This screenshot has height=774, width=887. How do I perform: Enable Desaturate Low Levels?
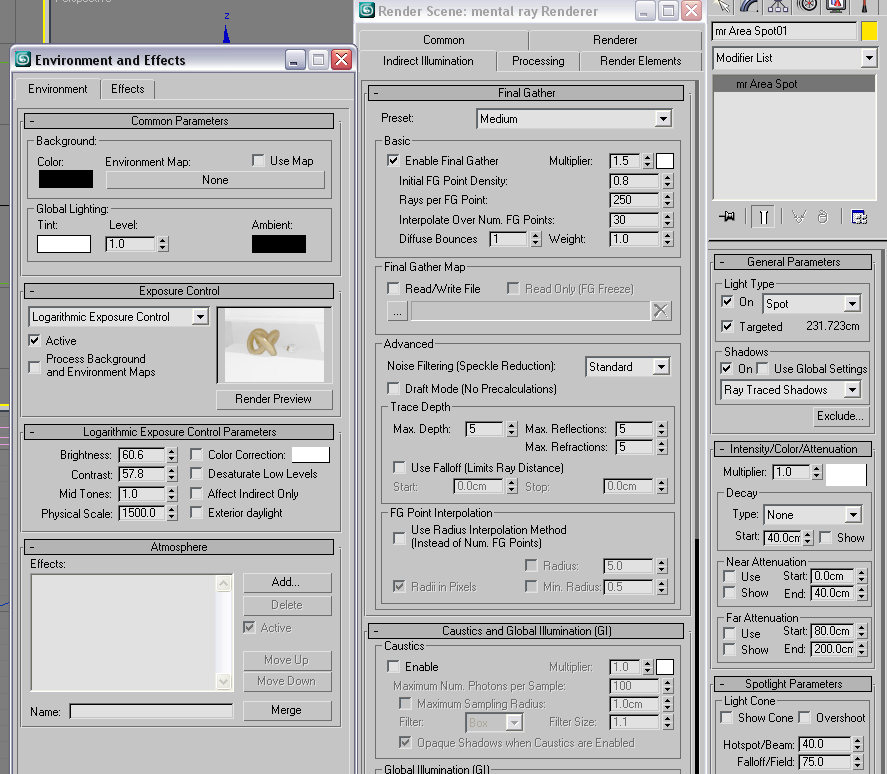pyautogui.click(x=196, y=474)
